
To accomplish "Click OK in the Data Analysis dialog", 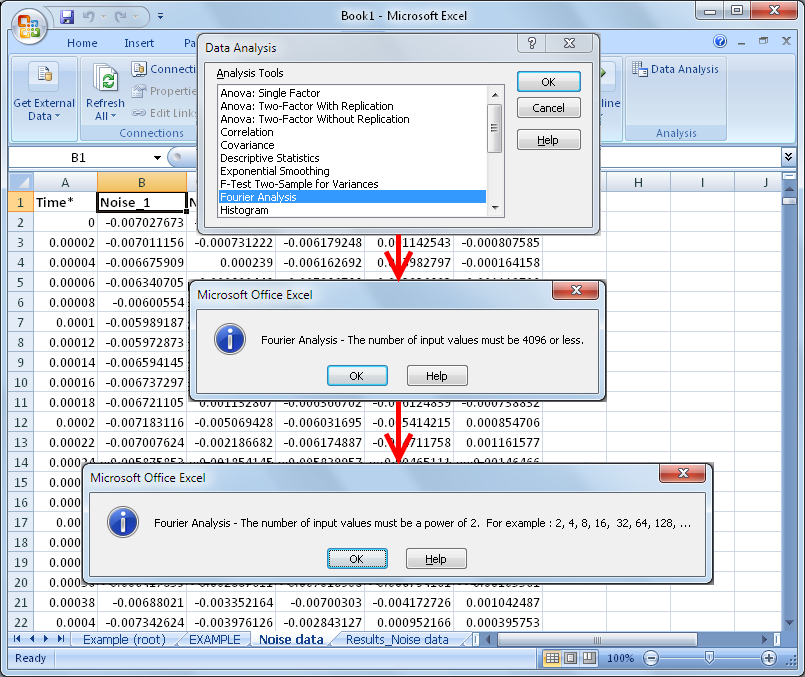I will (x=548, y=82).
